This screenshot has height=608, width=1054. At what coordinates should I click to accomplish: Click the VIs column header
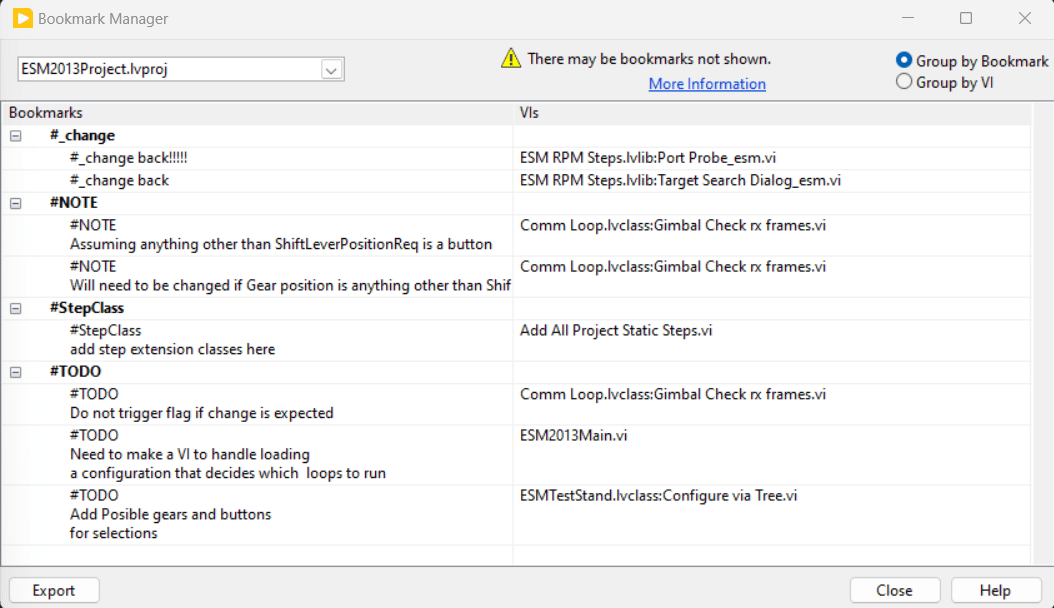[772, 113]
